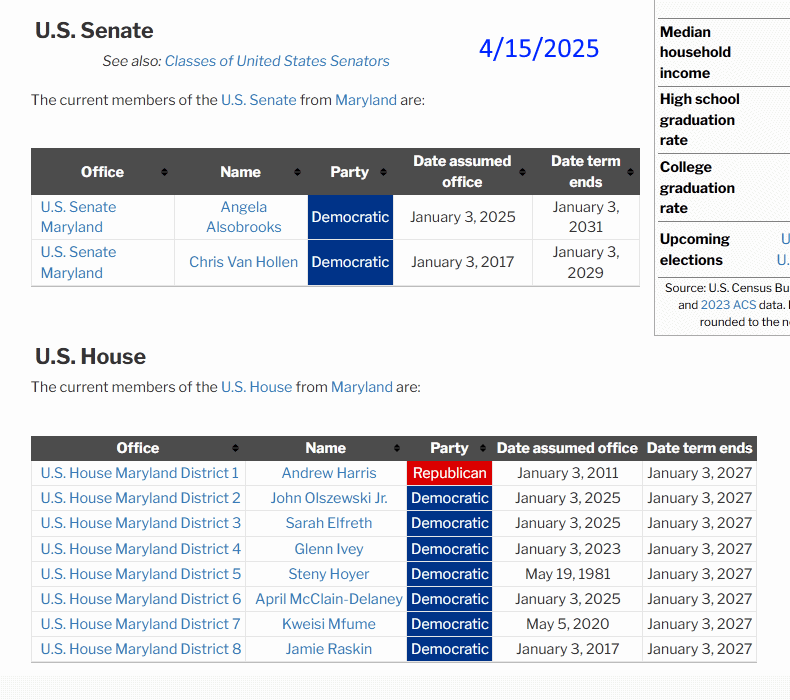Click the High school graduation rate label
The image size is (790, 700).
(699, 120)
